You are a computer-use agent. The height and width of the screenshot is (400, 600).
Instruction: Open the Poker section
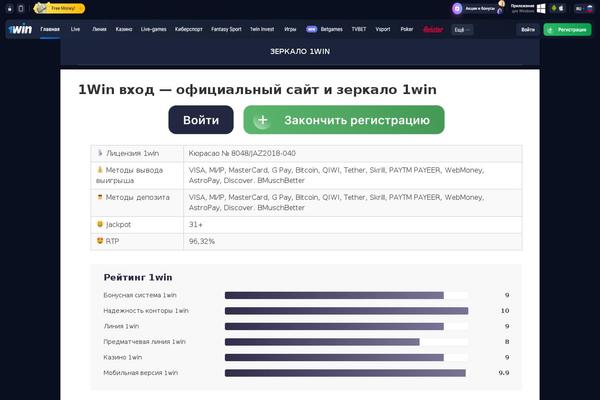407,29
